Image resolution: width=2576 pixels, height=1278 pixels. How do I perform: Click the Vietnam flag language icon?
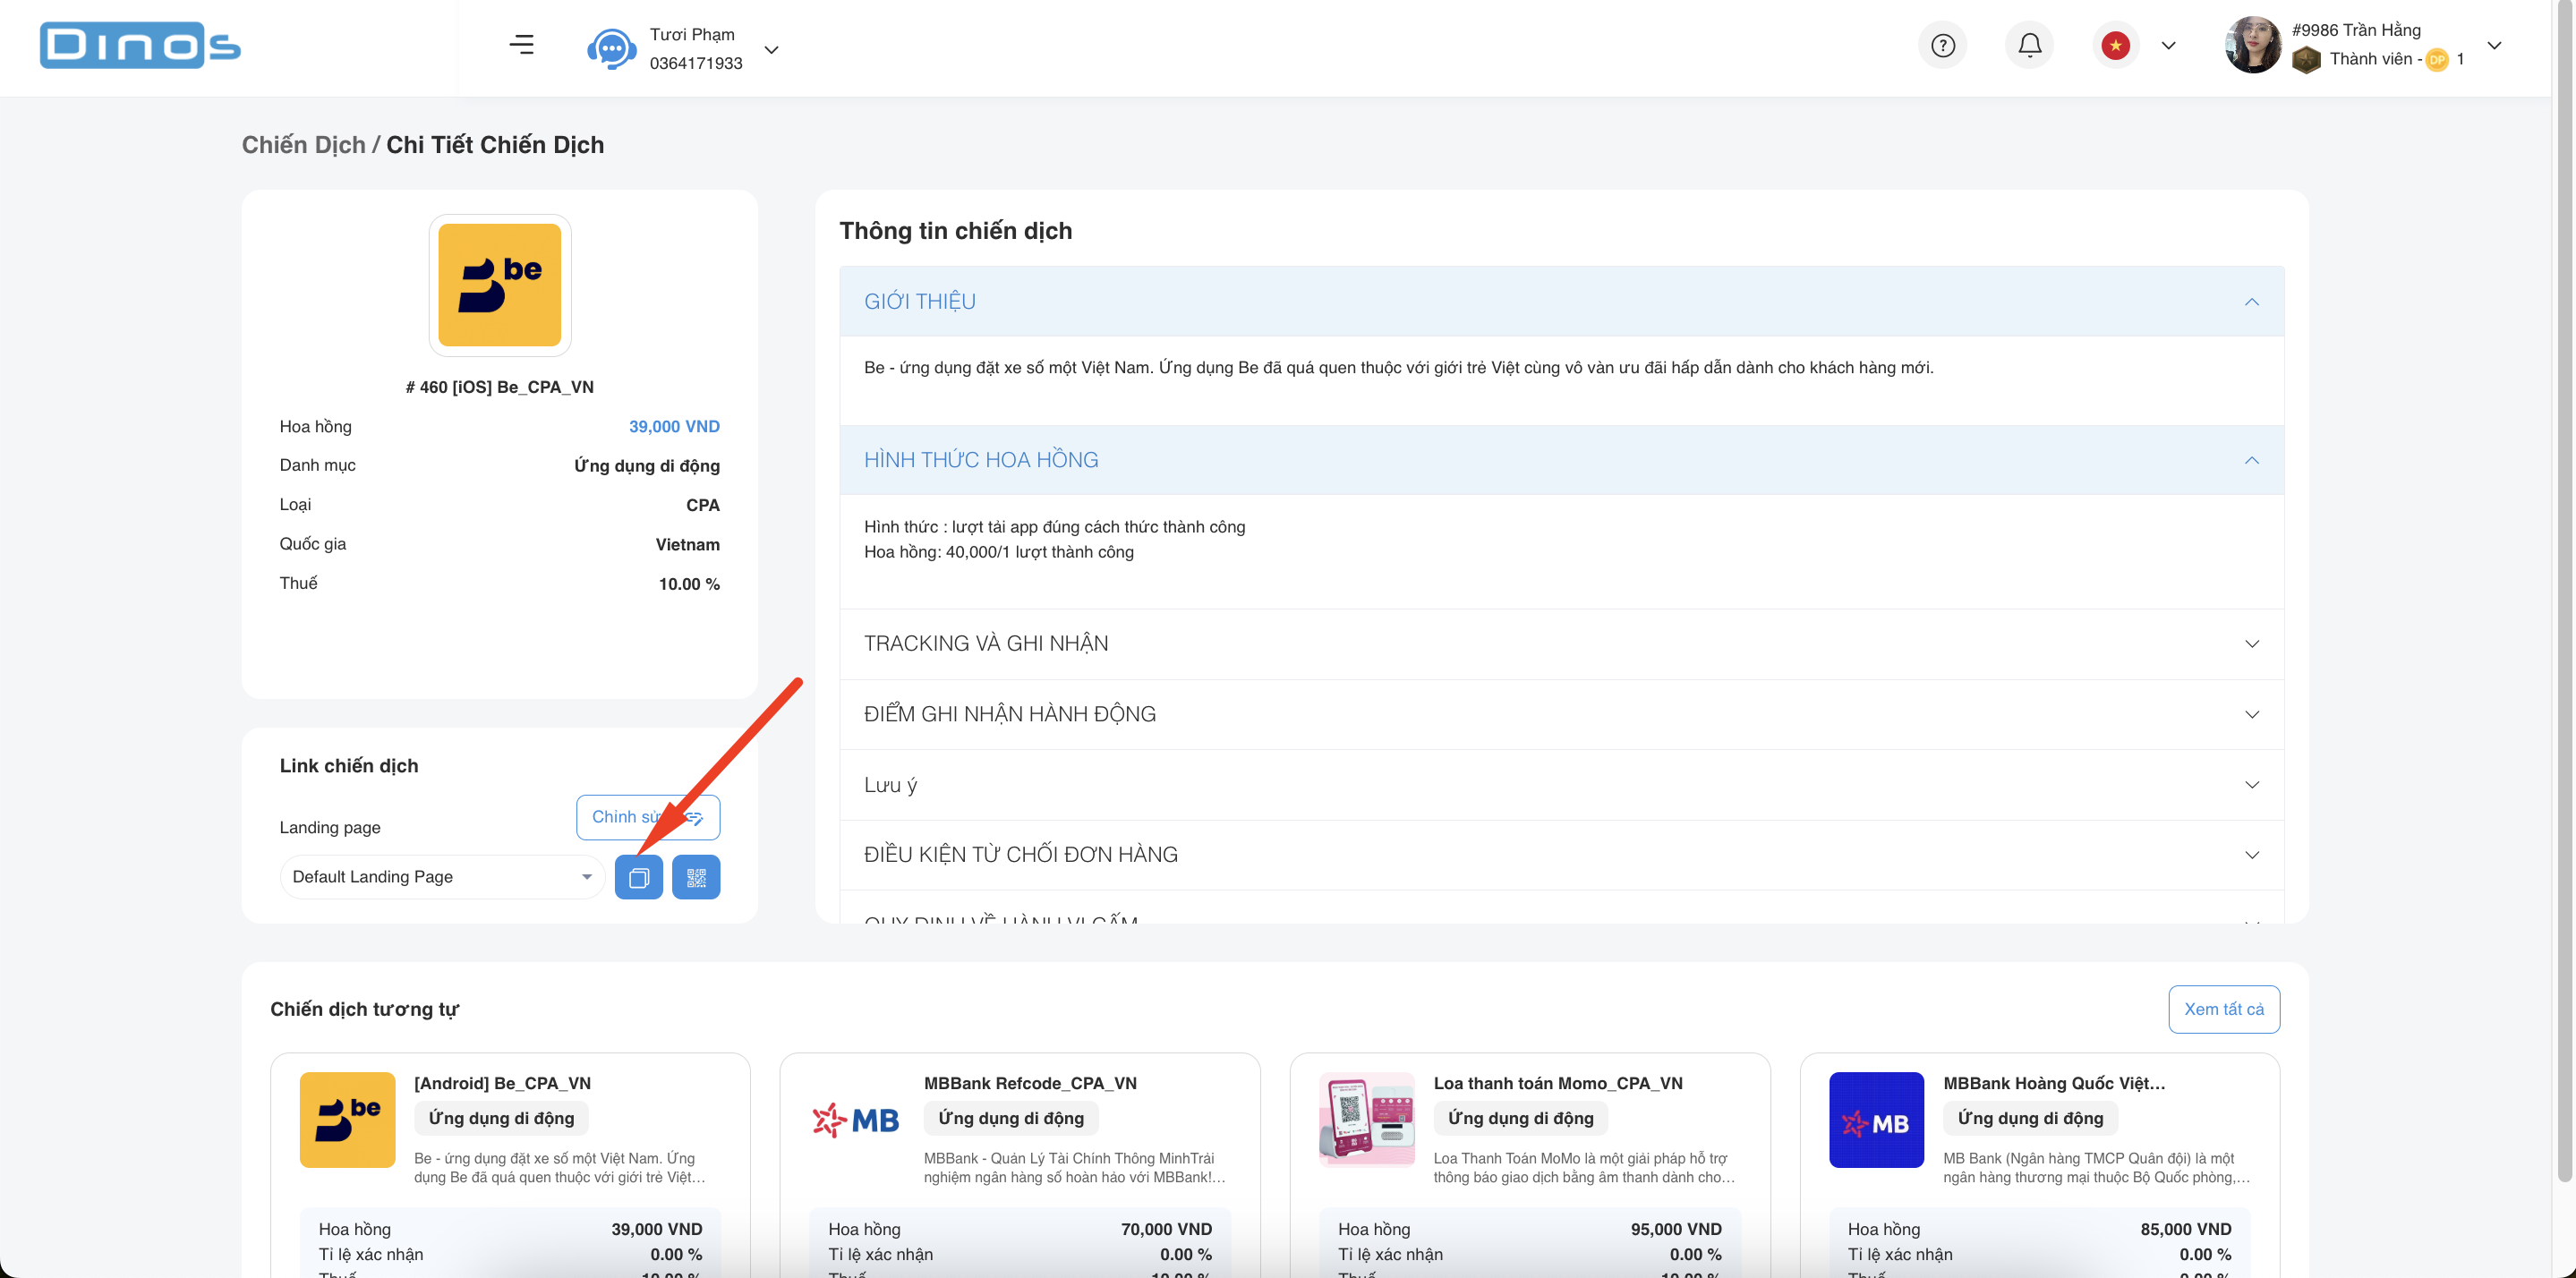coord(2115,44)
